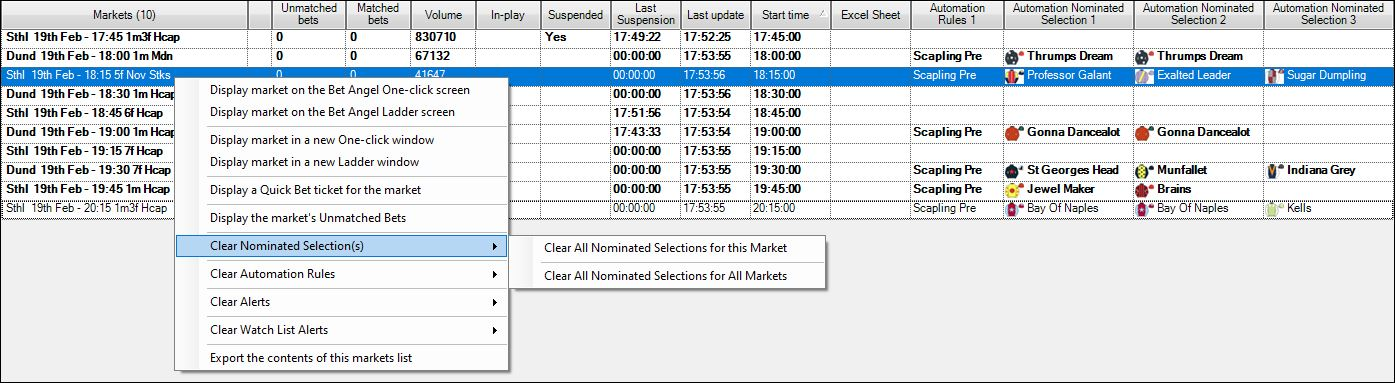Expand Clear Watch List Alerts submenu arrow
Image resolution: width=1395 pixels, height=383 pixels.
pos(494,330)
